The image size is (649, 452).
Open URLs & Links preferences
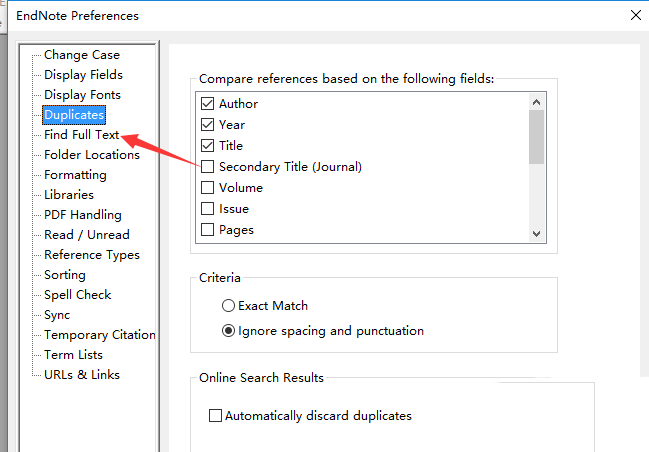(81, 375)
